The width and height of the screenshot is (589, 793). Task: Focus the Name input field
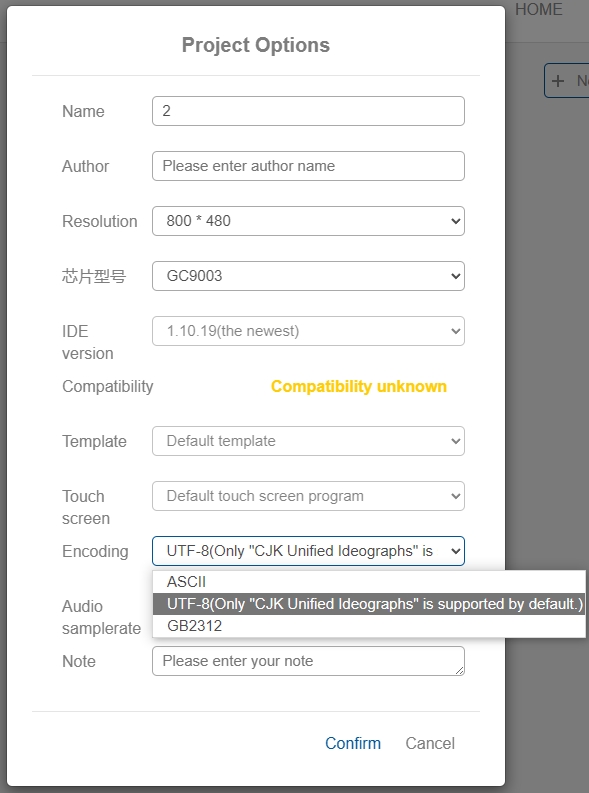308,111
